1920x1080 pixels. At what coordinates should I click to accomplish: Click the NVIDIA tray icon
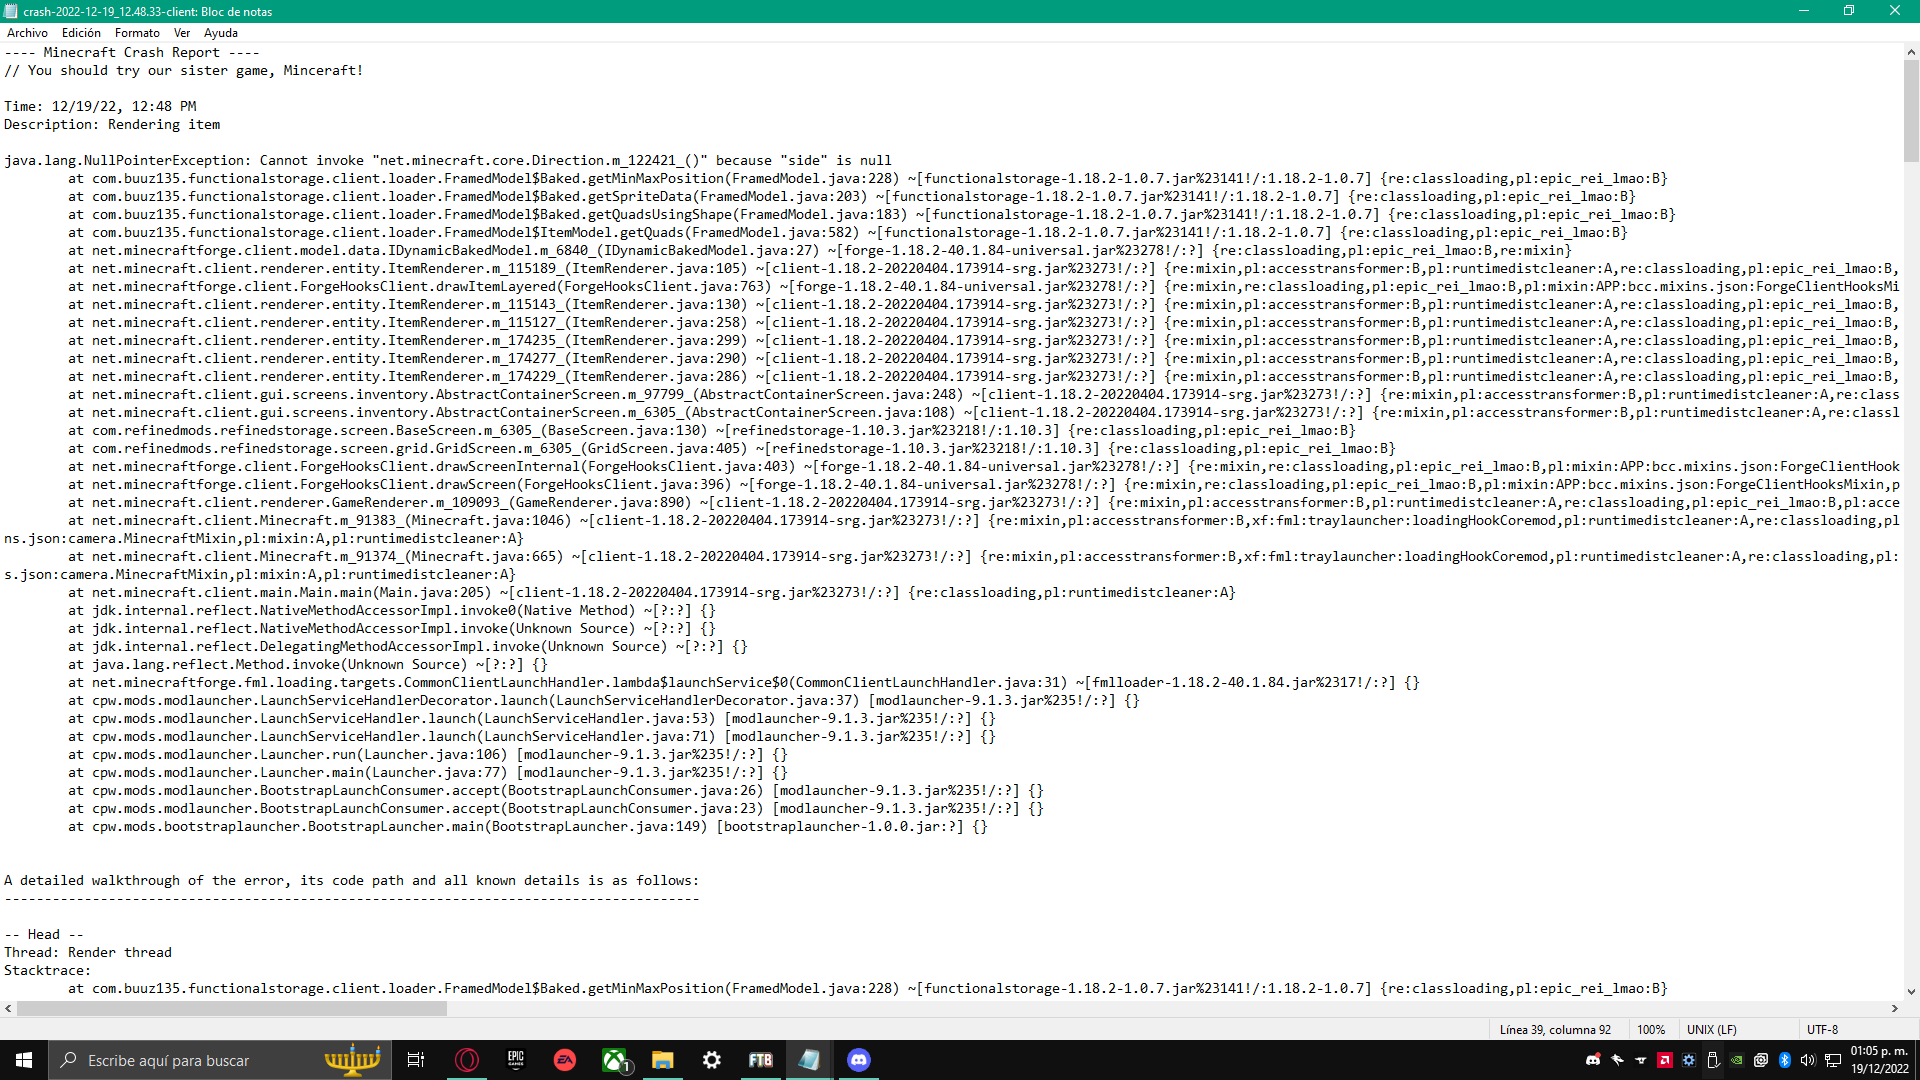coord(1737,1060)
